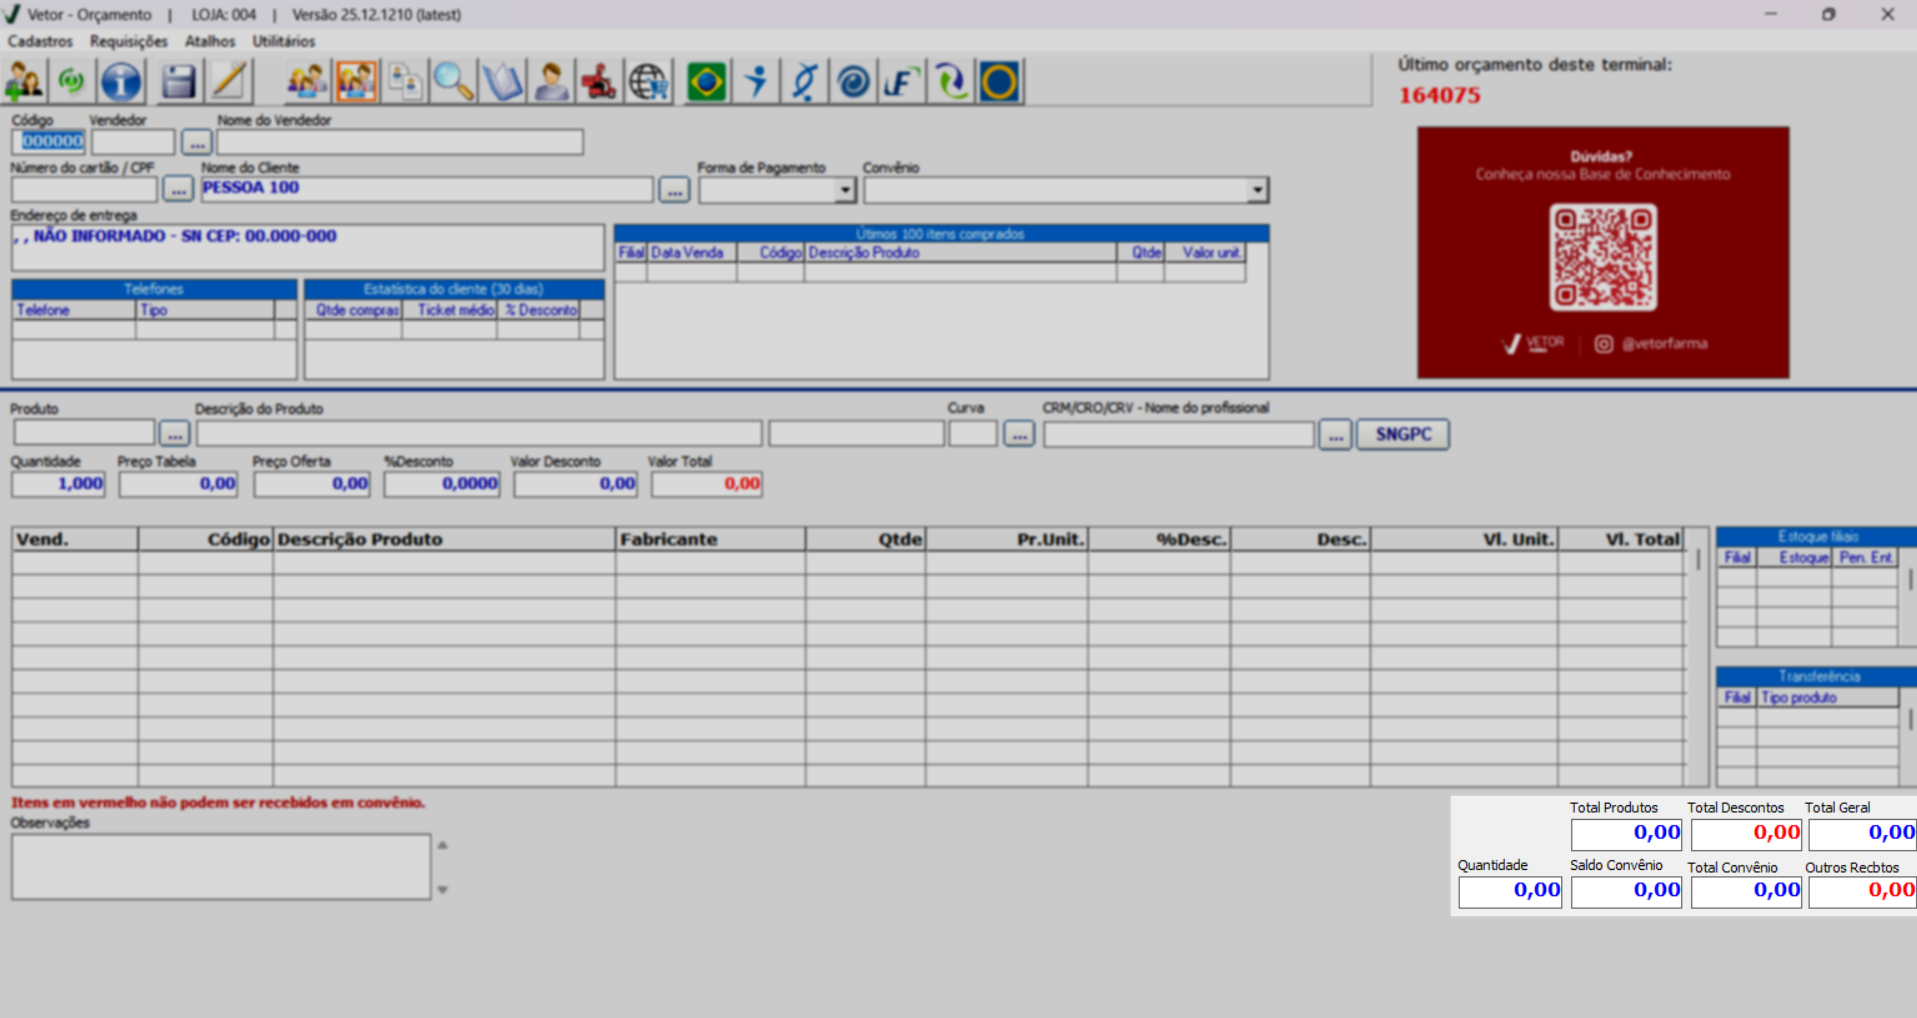Click the add new customer icon
This screenshot has width=1917, height=1018.
pos(24,81)
